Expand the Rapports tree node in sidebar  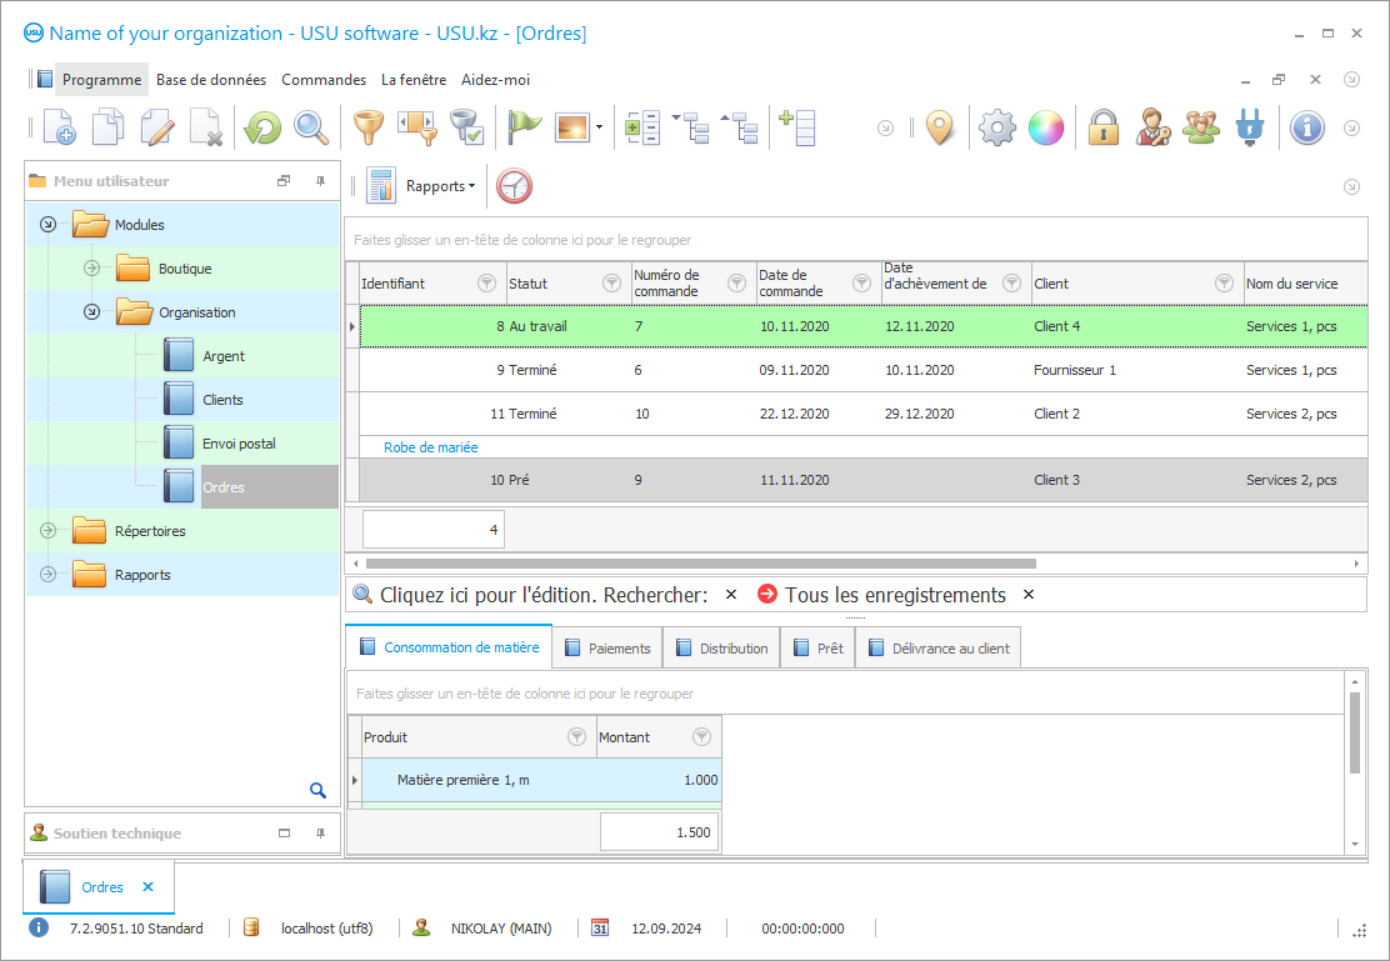point(48,574)
